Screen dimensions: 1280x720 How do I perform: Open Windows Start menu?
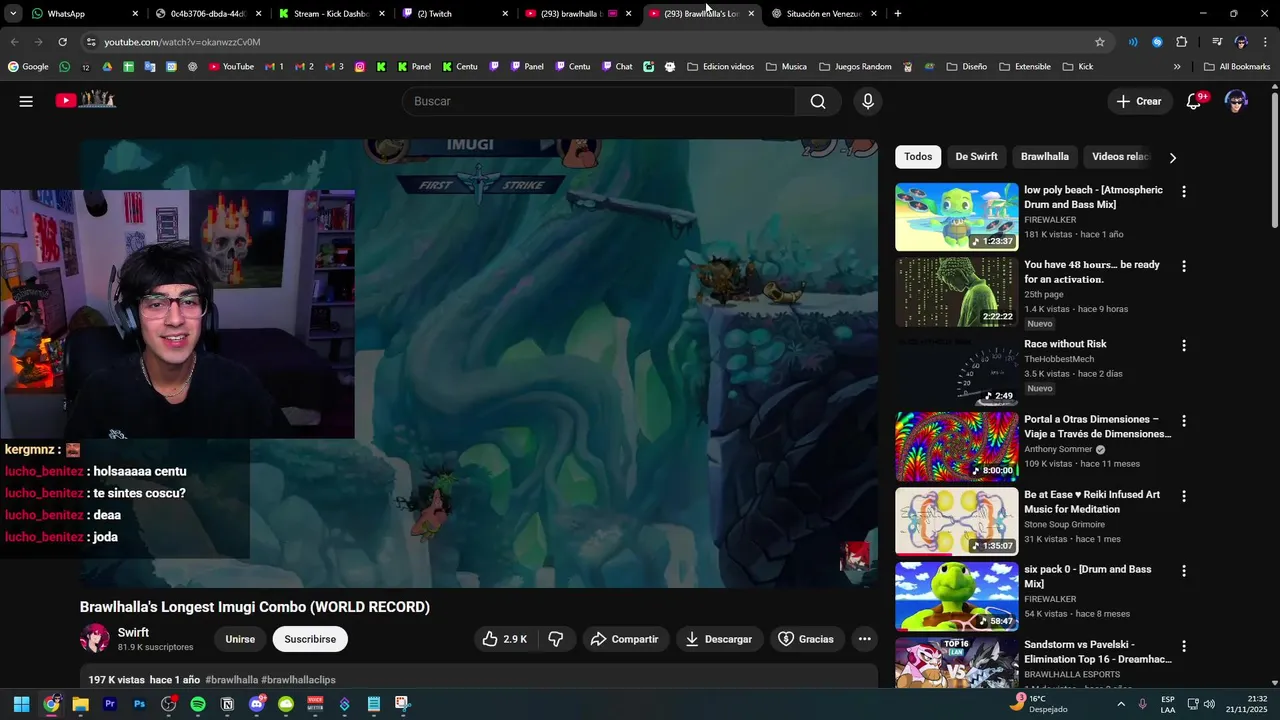coord(21,704)
